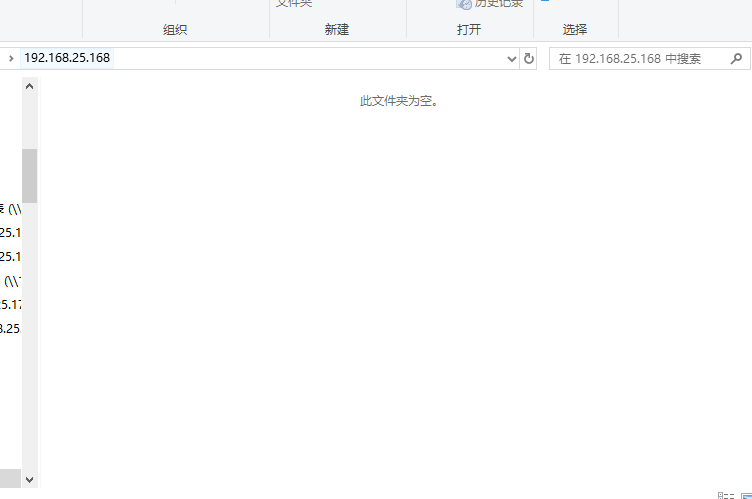Click the navigation pane horizontal scrollbar thumb
752x499 pixels.
click(10, 478)
